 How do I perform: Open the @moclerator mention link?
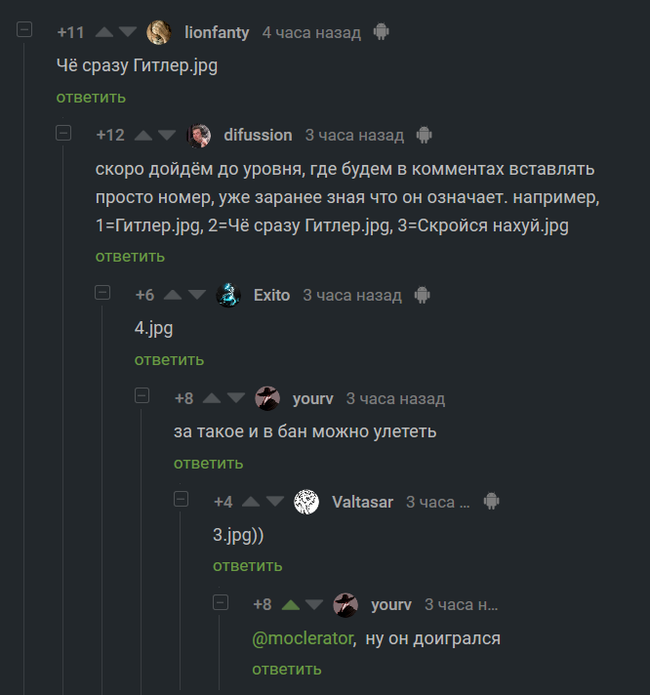point(303,638)
